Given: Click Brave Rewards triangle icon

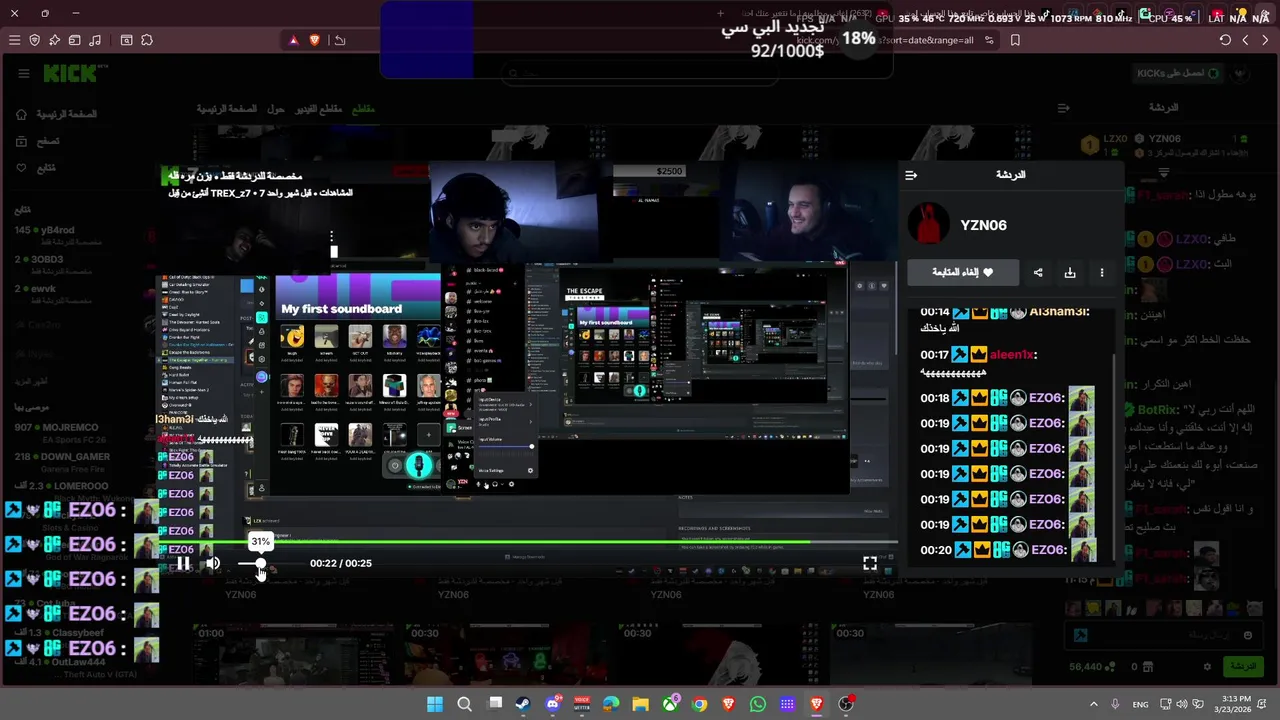Looking at the screenshot, I should coord(294,40).
